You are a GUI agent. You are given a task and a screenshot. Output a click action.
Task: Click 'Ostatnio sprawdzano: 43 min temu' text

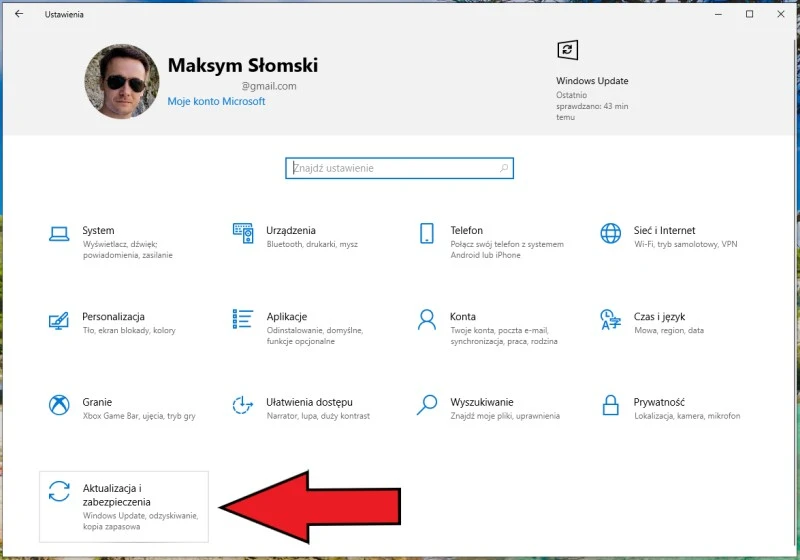(592, 106)
